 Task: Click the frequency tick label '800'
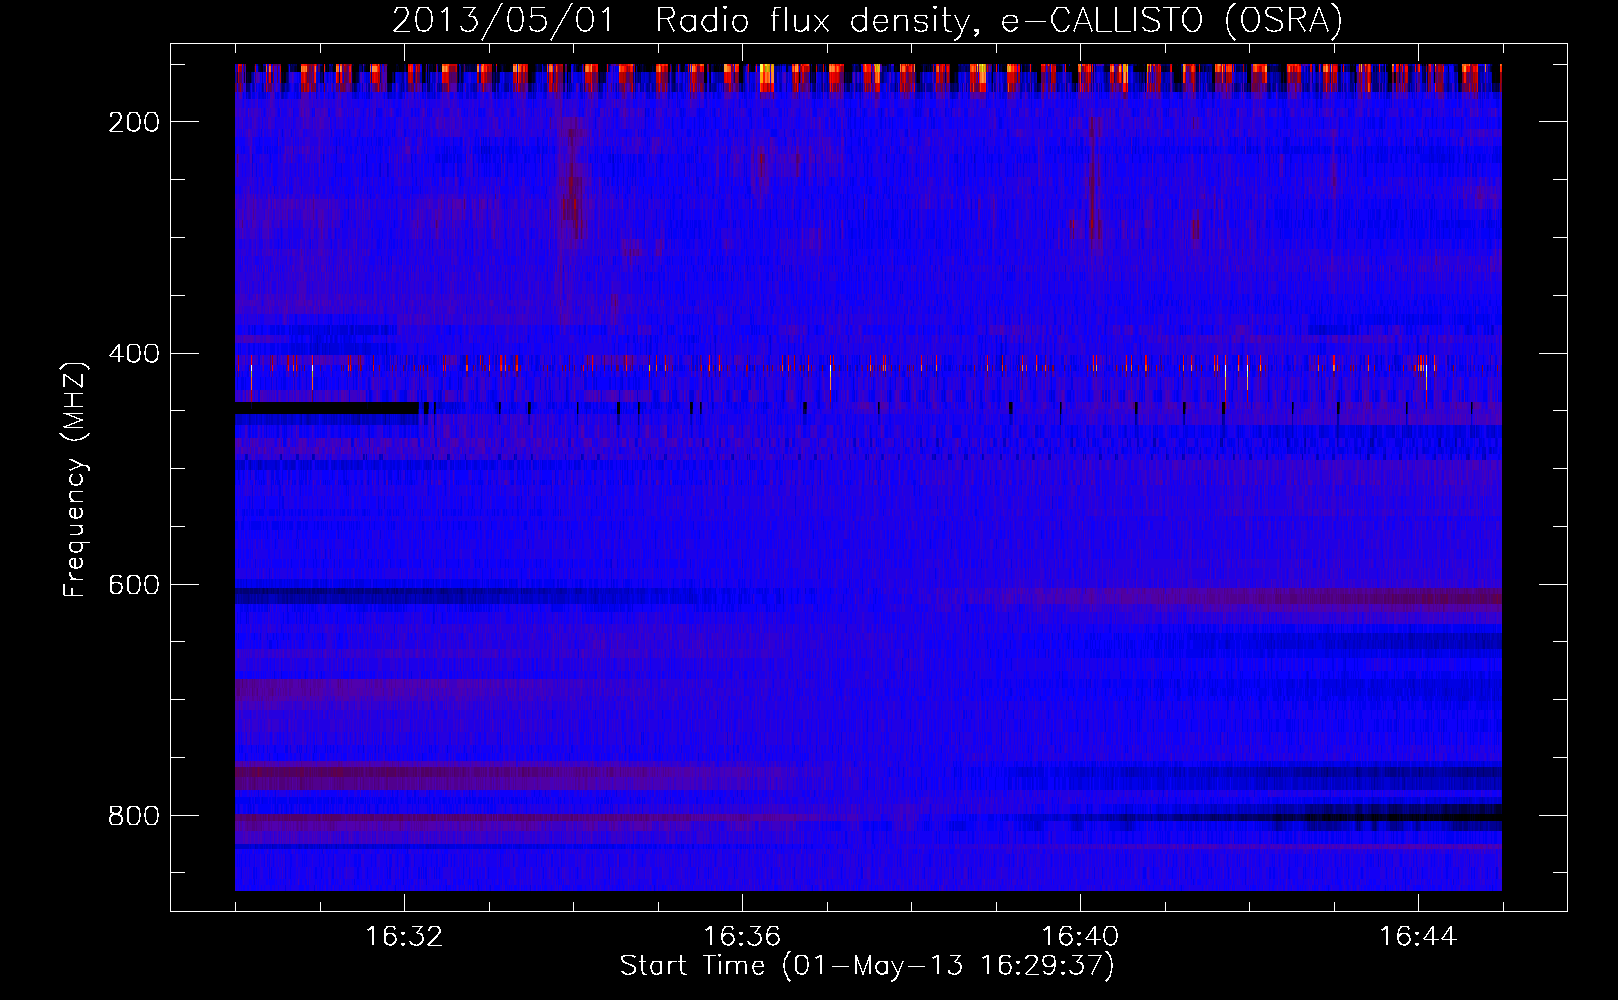[x=134, y=816]
